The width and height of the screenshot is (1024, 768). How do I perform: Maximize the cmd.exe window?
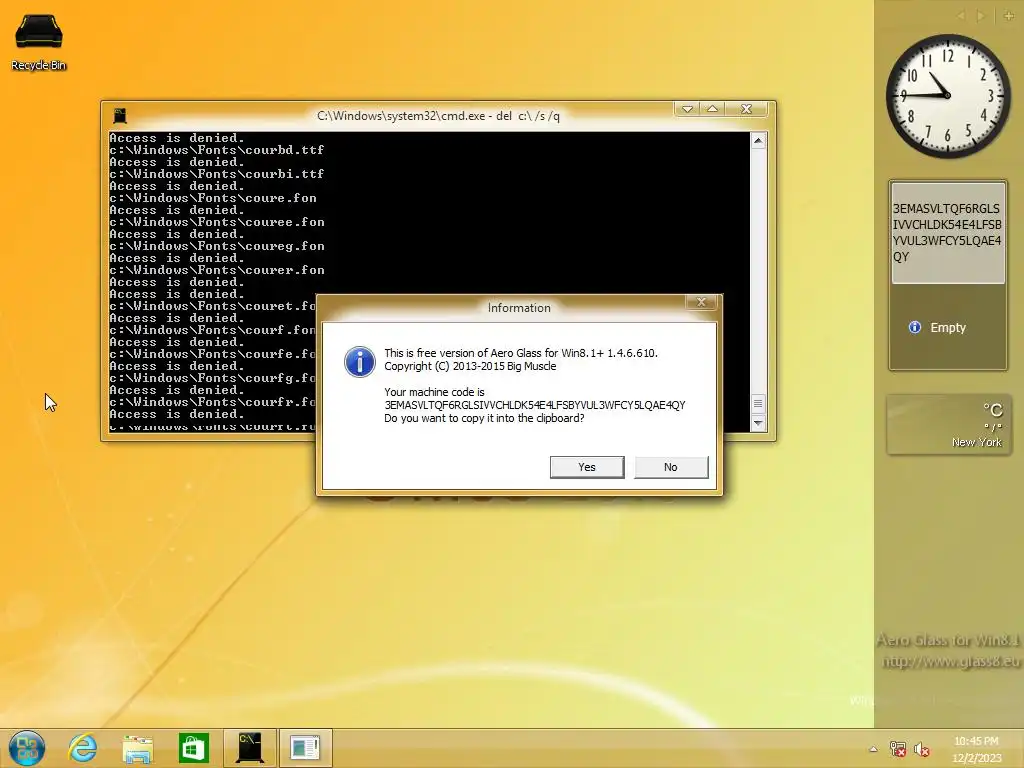tap(712, 109)
